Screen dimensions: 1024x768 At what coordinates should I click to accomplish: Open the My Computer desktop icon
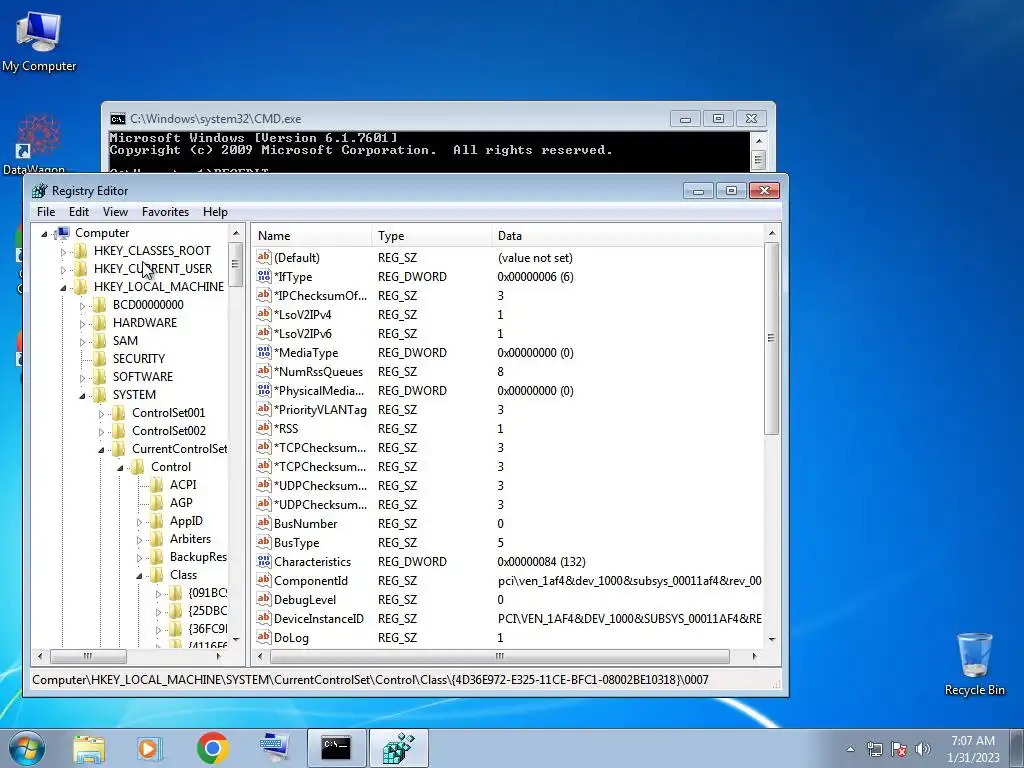[x=39, y=40]
